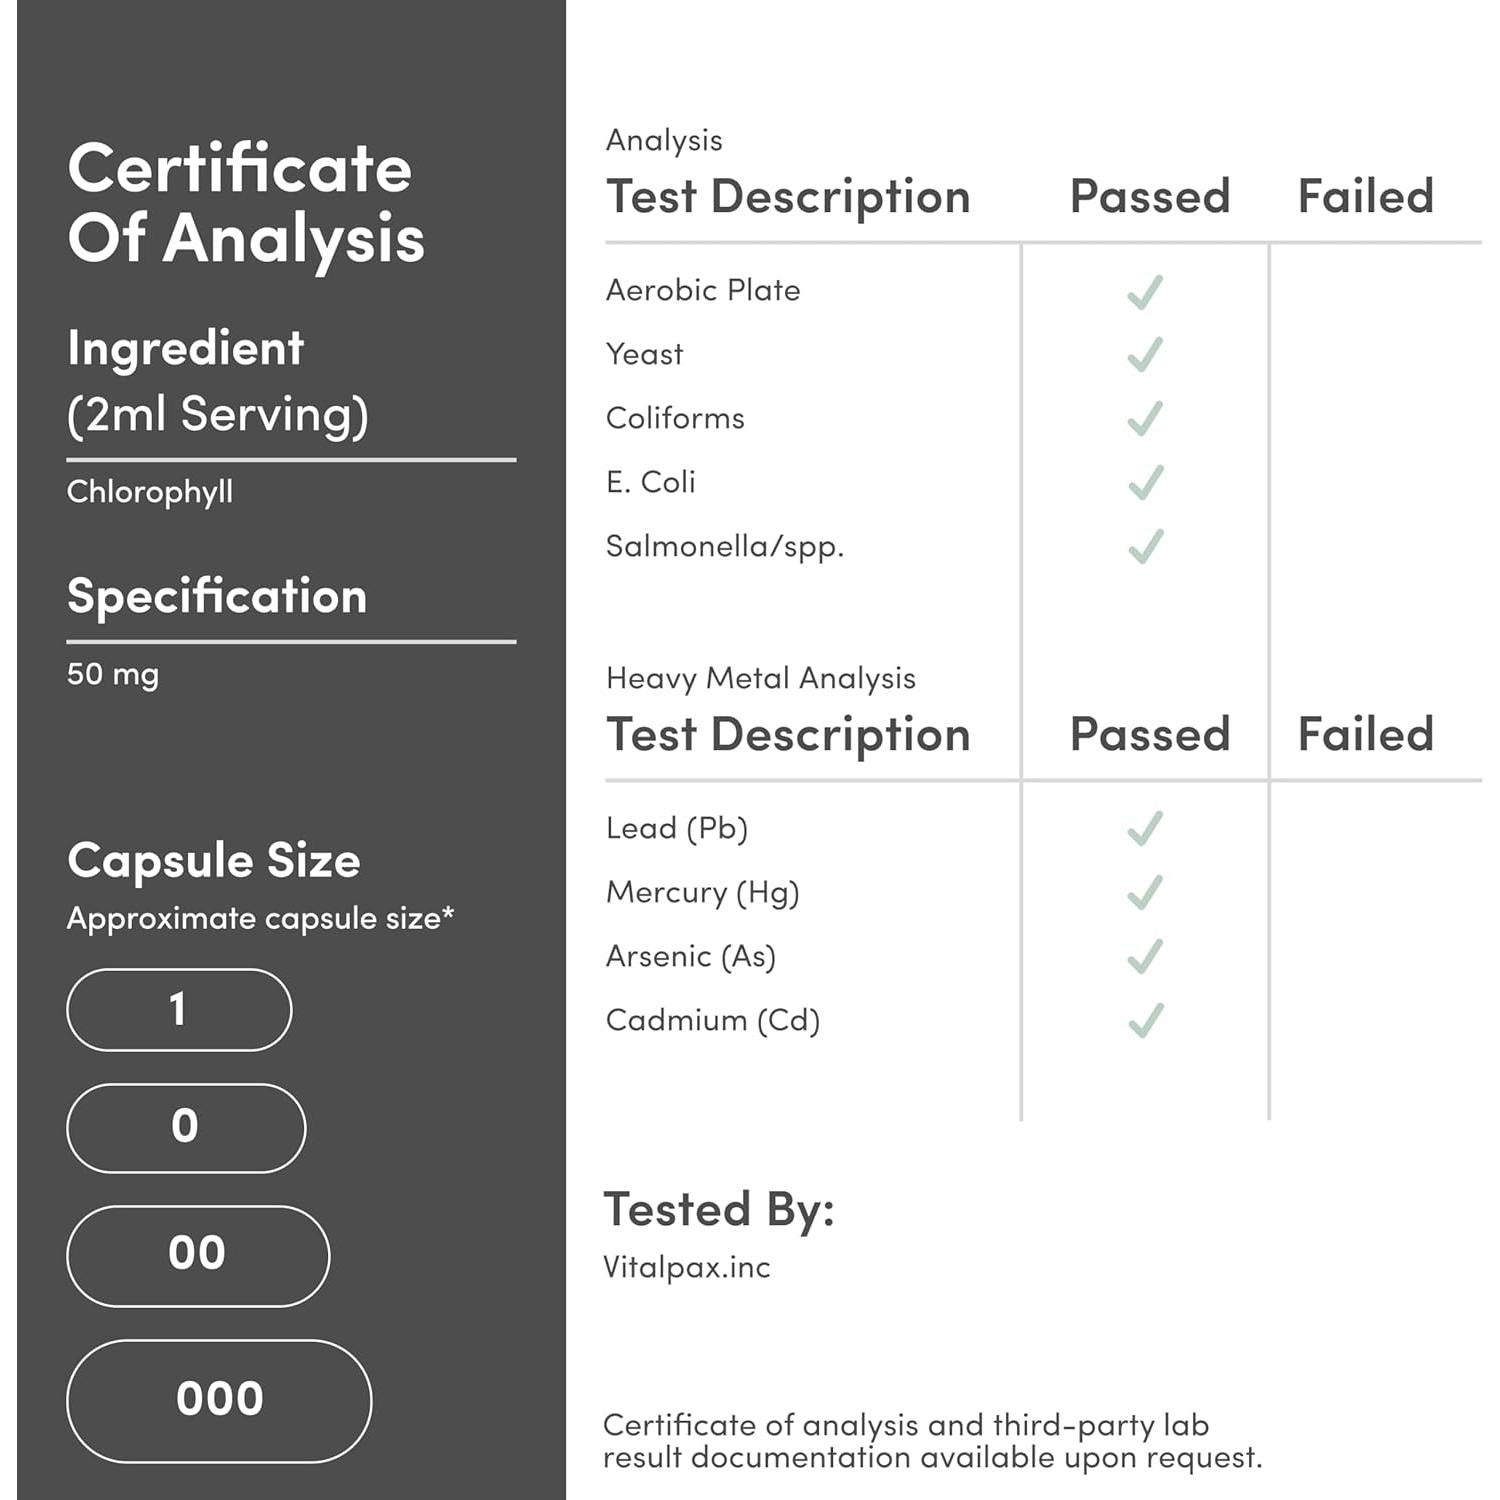Viewport: 1500px width, 1500px height.
Task: Click the Lead (Pb) passed checkmark
Action: pyautogui.click(x=1145, y=829)
